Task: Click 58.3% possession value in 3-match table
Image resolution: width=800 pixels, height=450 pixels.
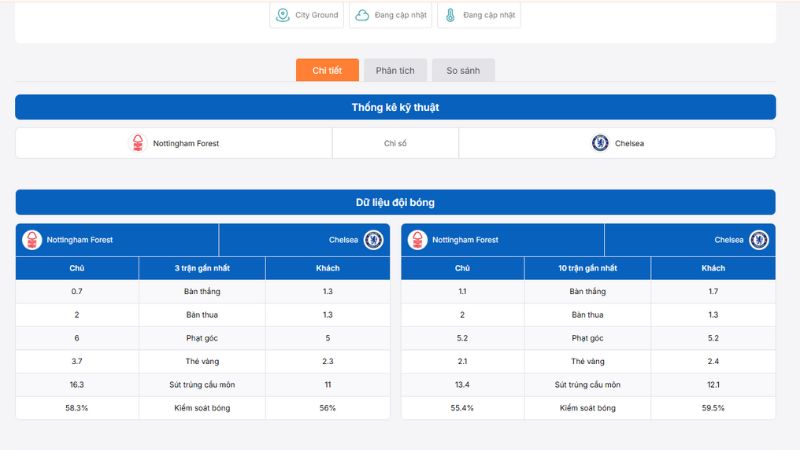Action: coord(77,408)
